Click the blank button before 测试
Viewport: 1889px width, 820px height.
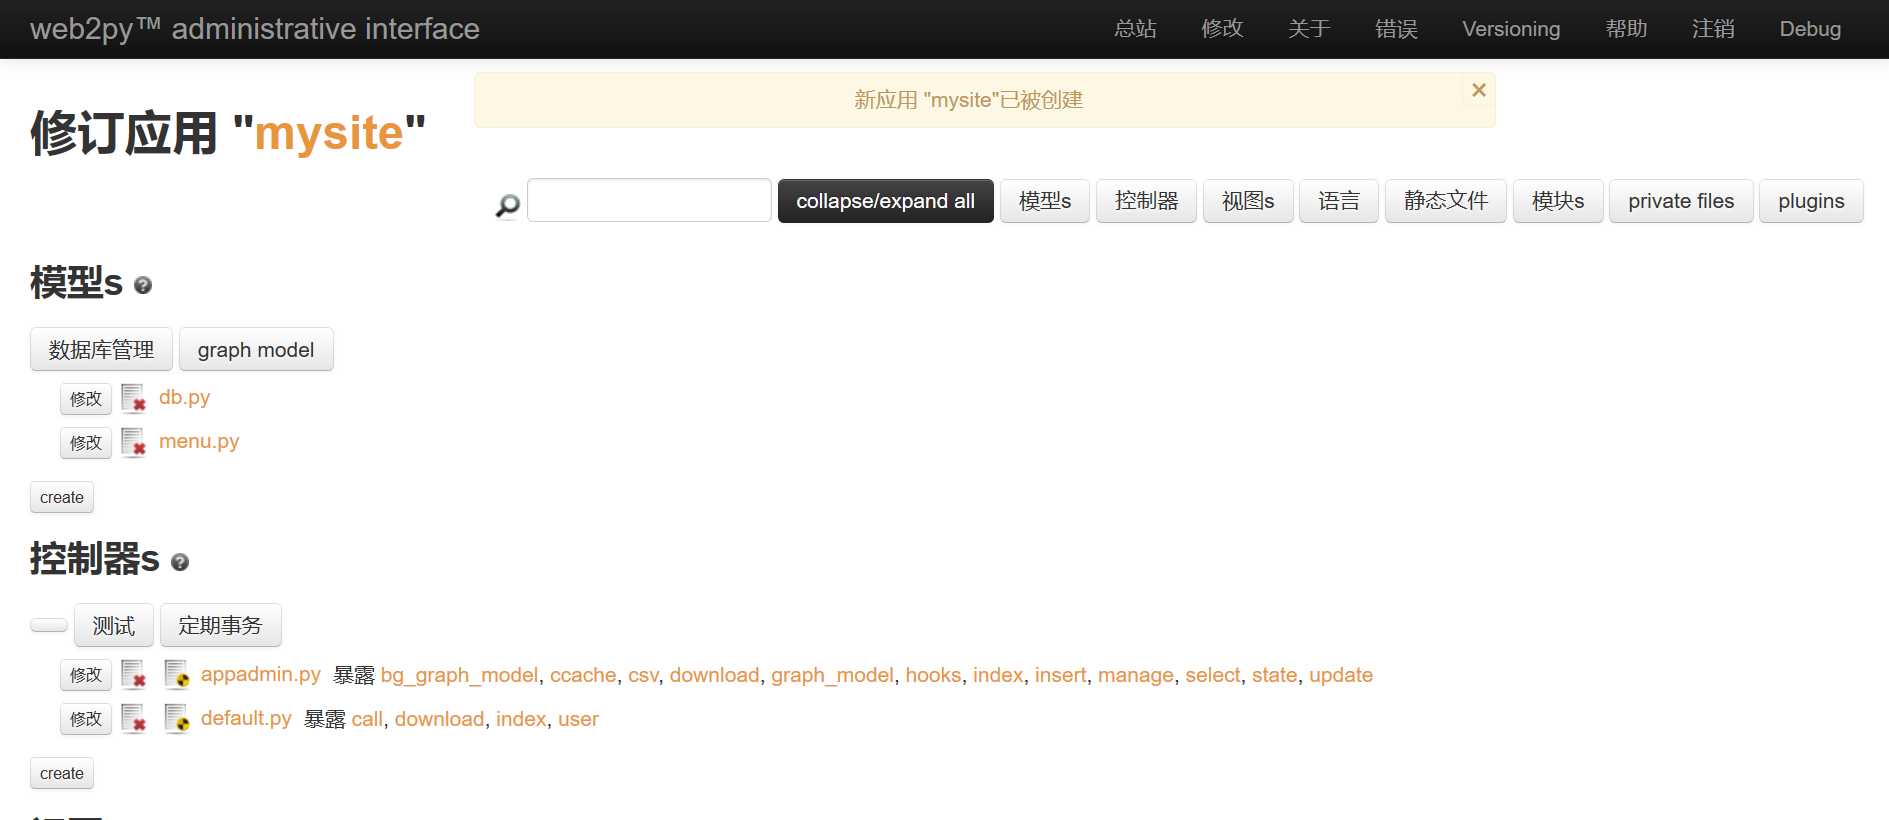(49, 625)
